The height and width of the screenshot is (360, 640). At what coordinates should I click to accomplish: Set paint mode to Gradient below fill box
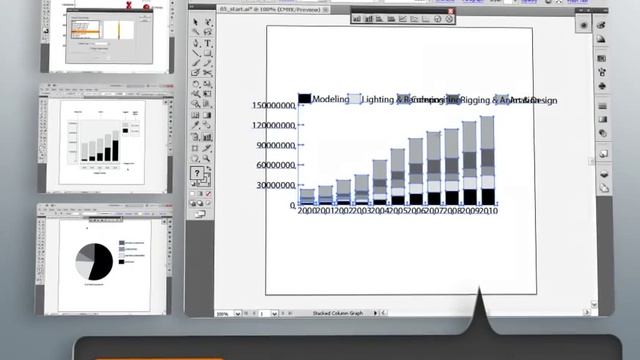click(x=200, y=194)
